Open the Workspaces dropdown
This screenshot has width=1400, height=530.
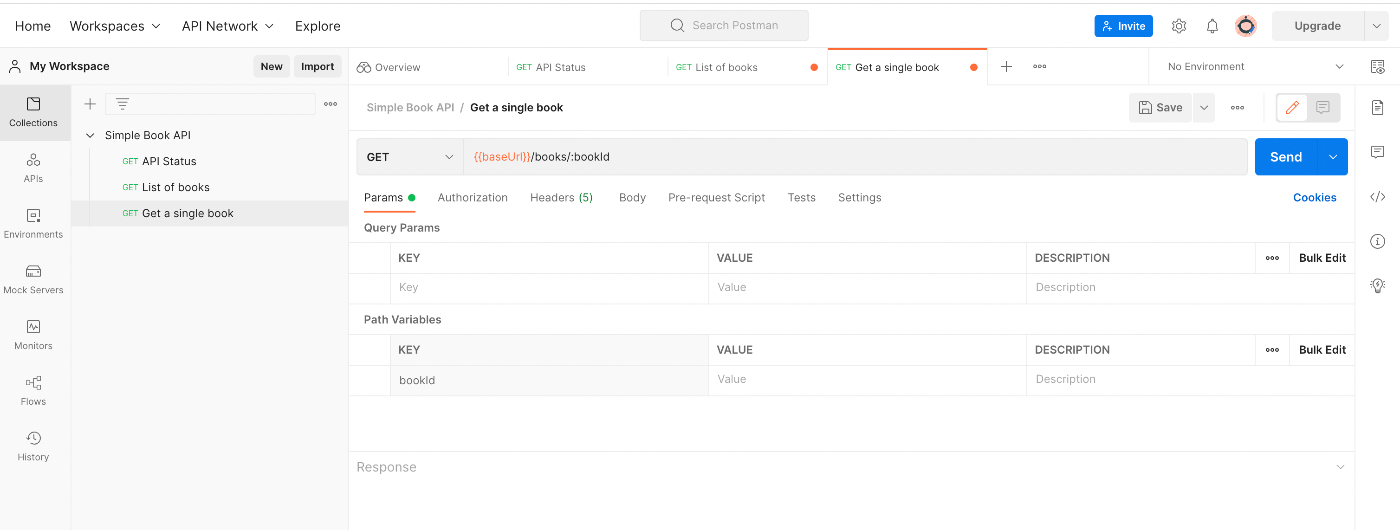pos(115,26)
